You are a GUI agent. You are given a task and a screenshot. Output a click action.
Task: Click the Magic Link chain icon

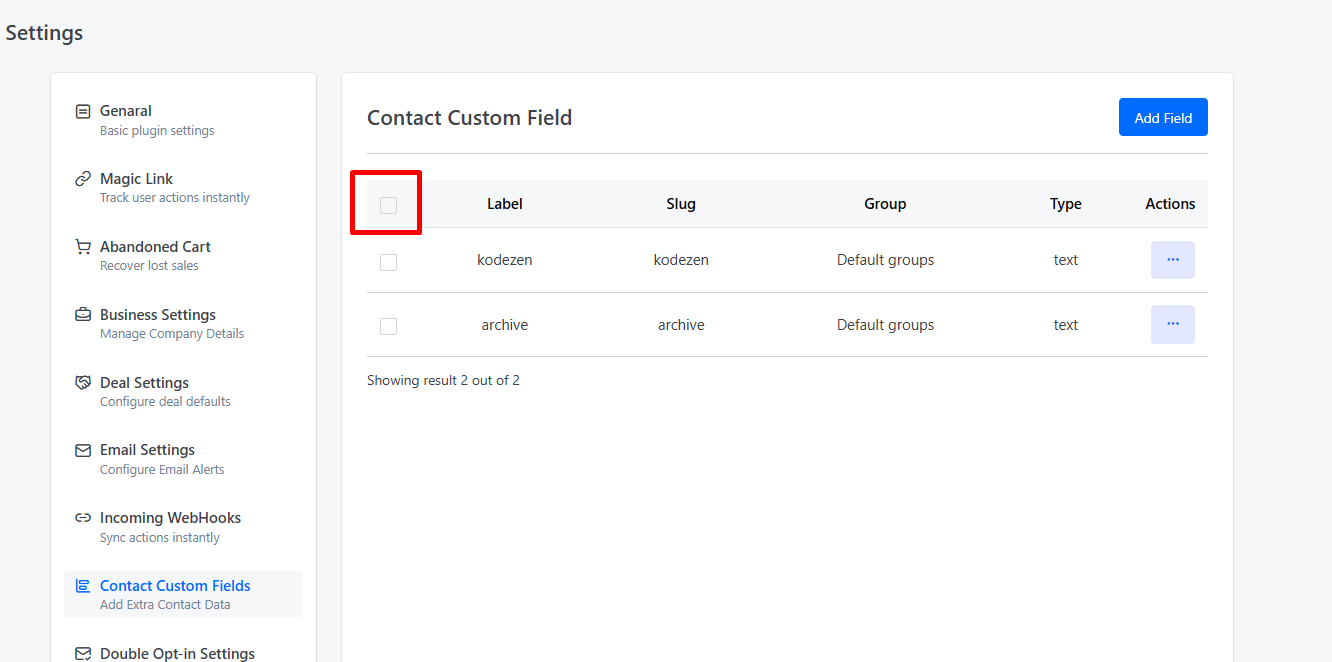pos(83,179)
